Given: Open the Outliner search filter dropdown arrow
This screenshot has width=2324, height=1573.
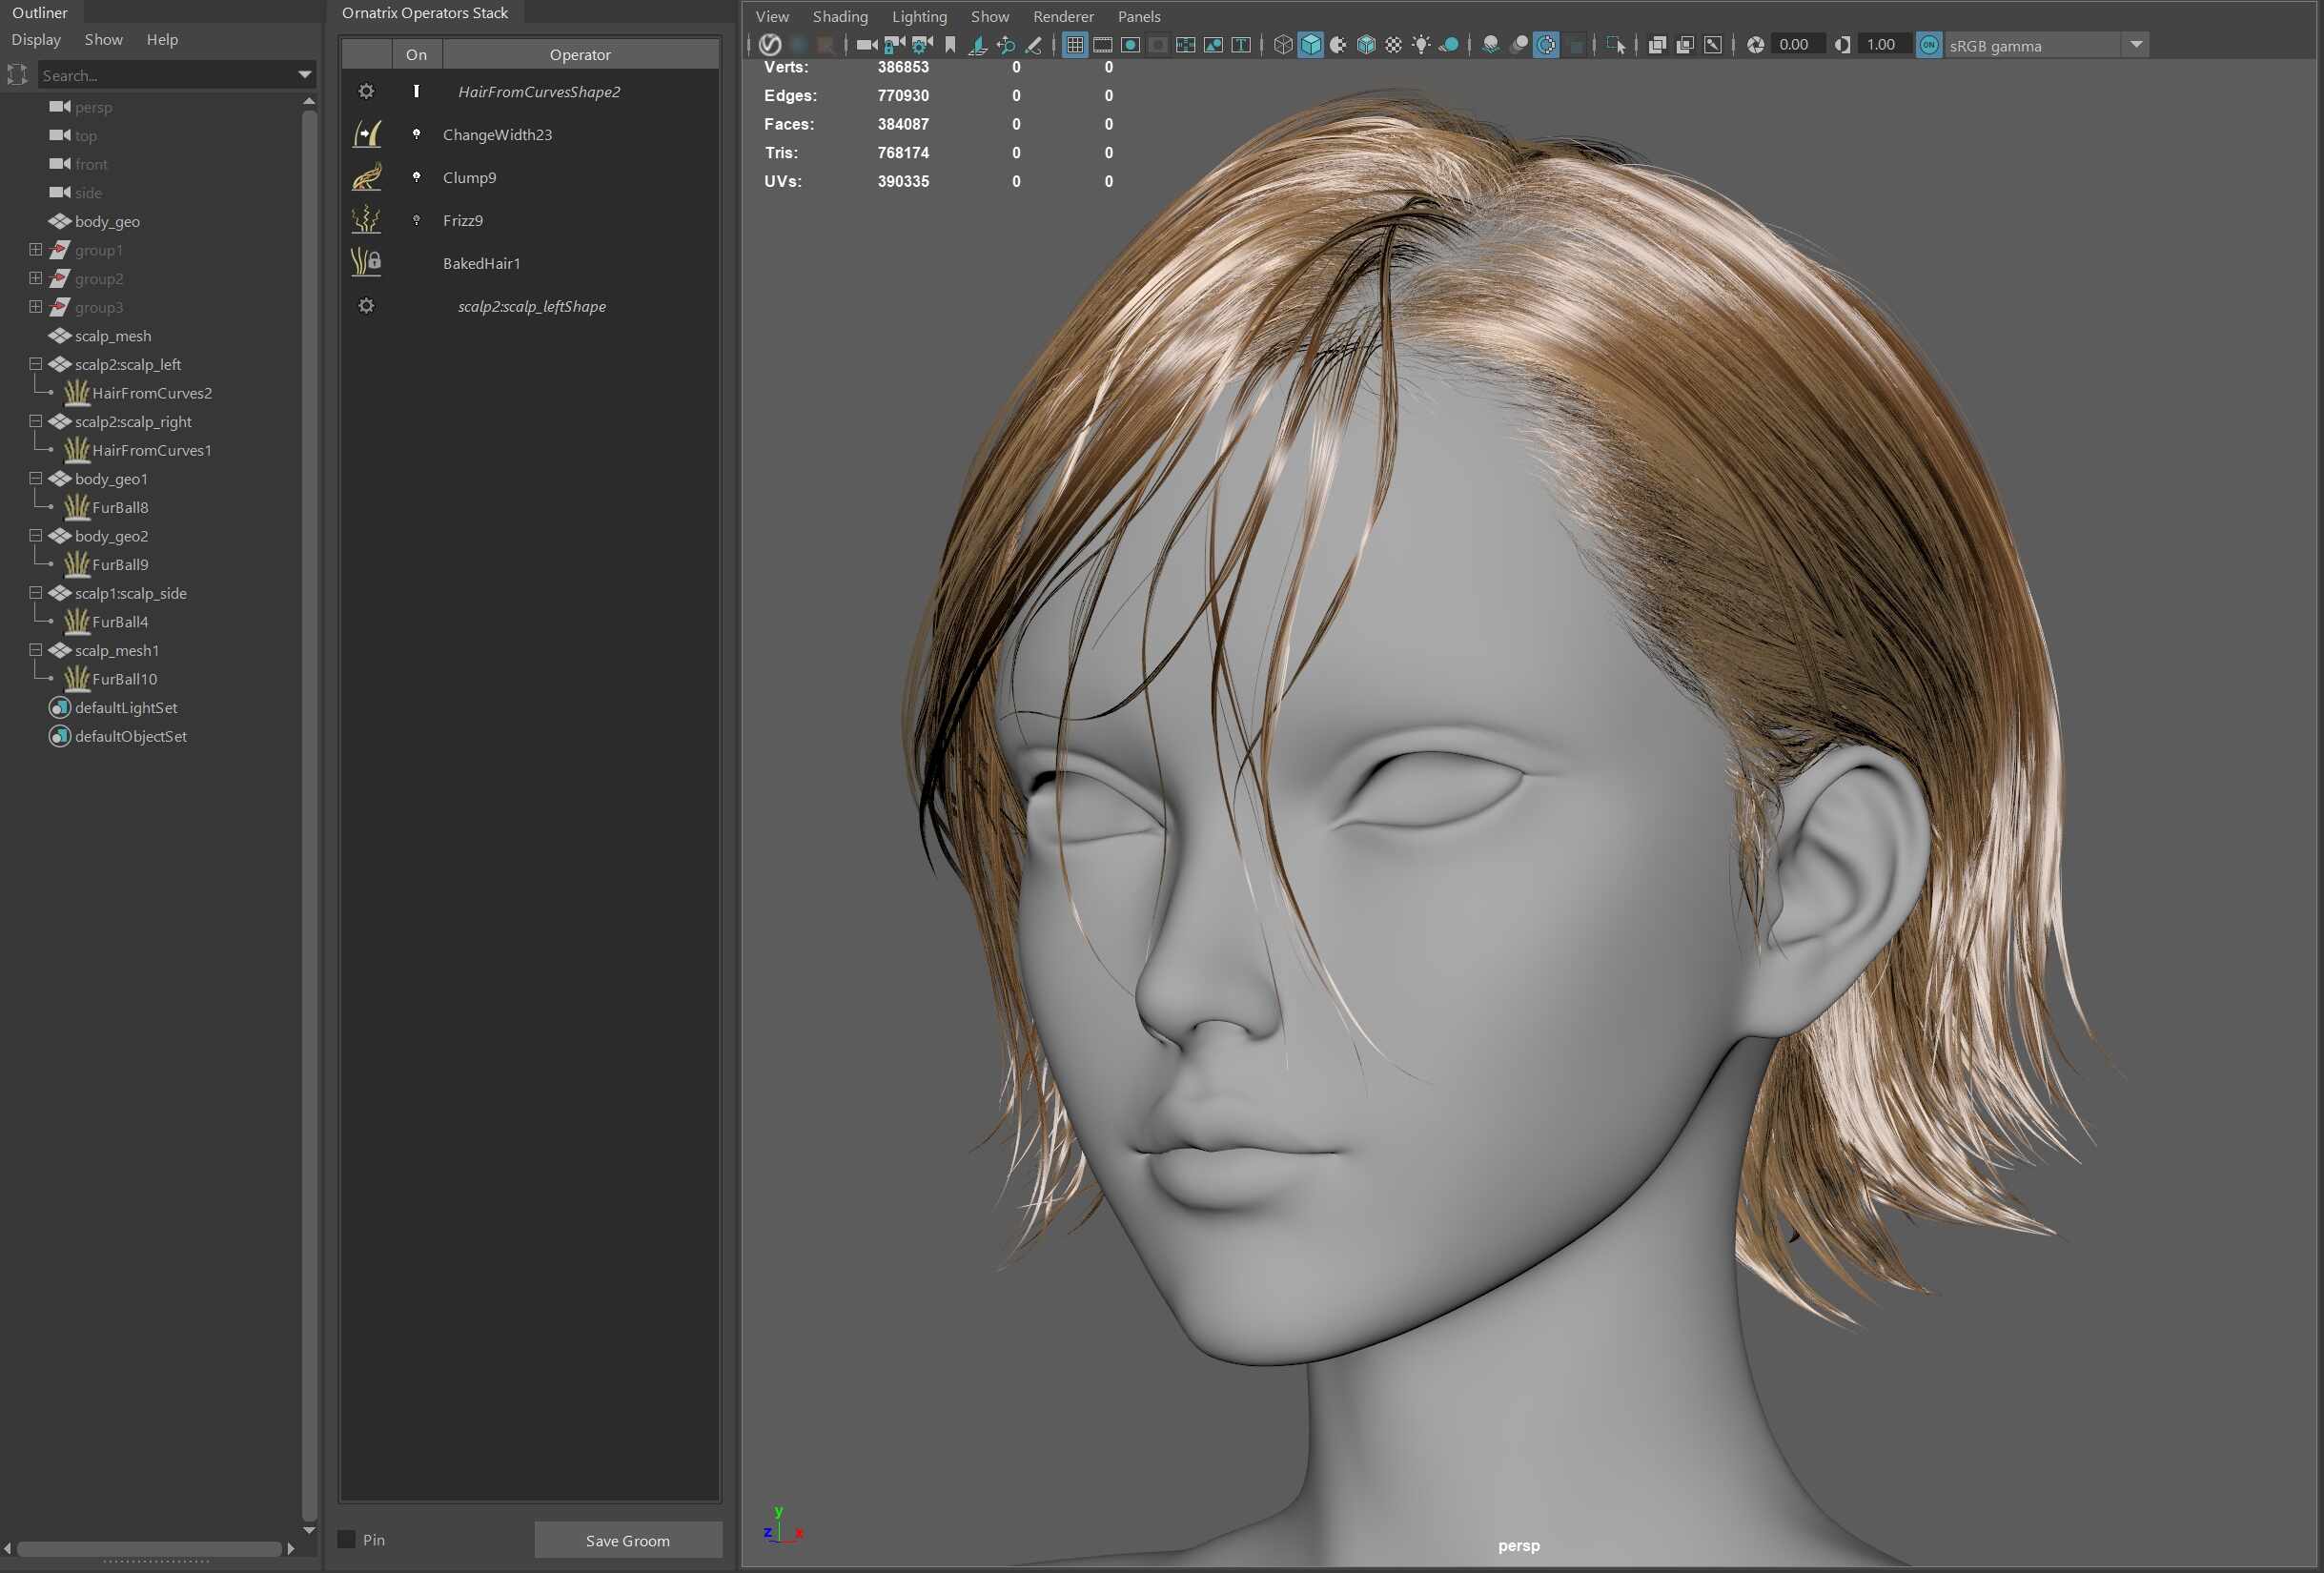Looking at the screenshot, I should (305, 75).
